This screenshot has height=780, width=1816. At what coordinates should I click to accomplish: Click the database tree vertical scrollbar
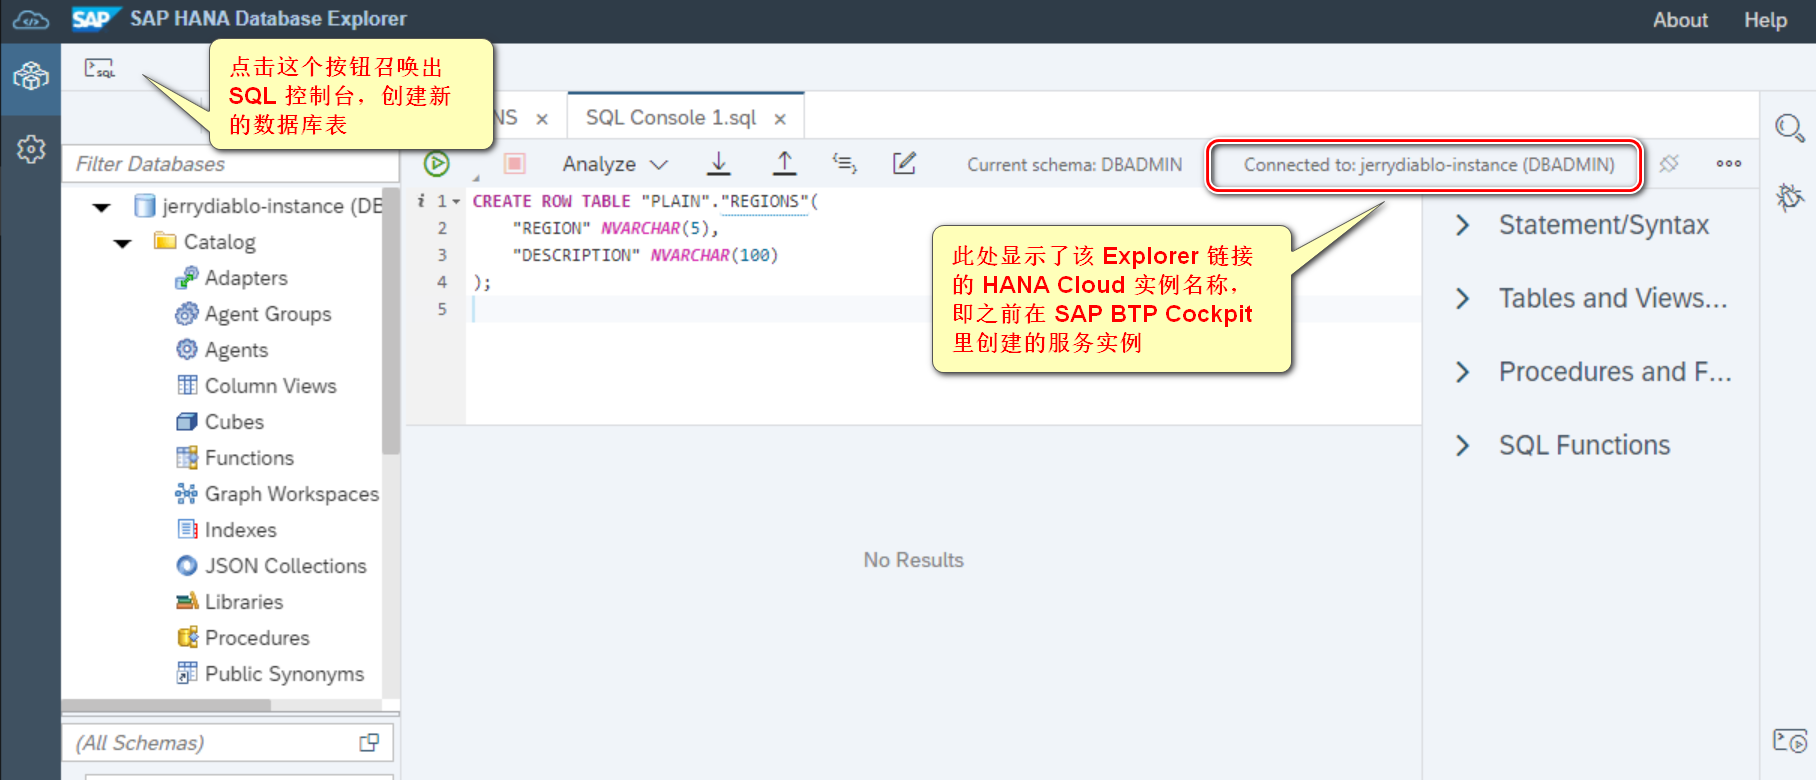[391, 320]
